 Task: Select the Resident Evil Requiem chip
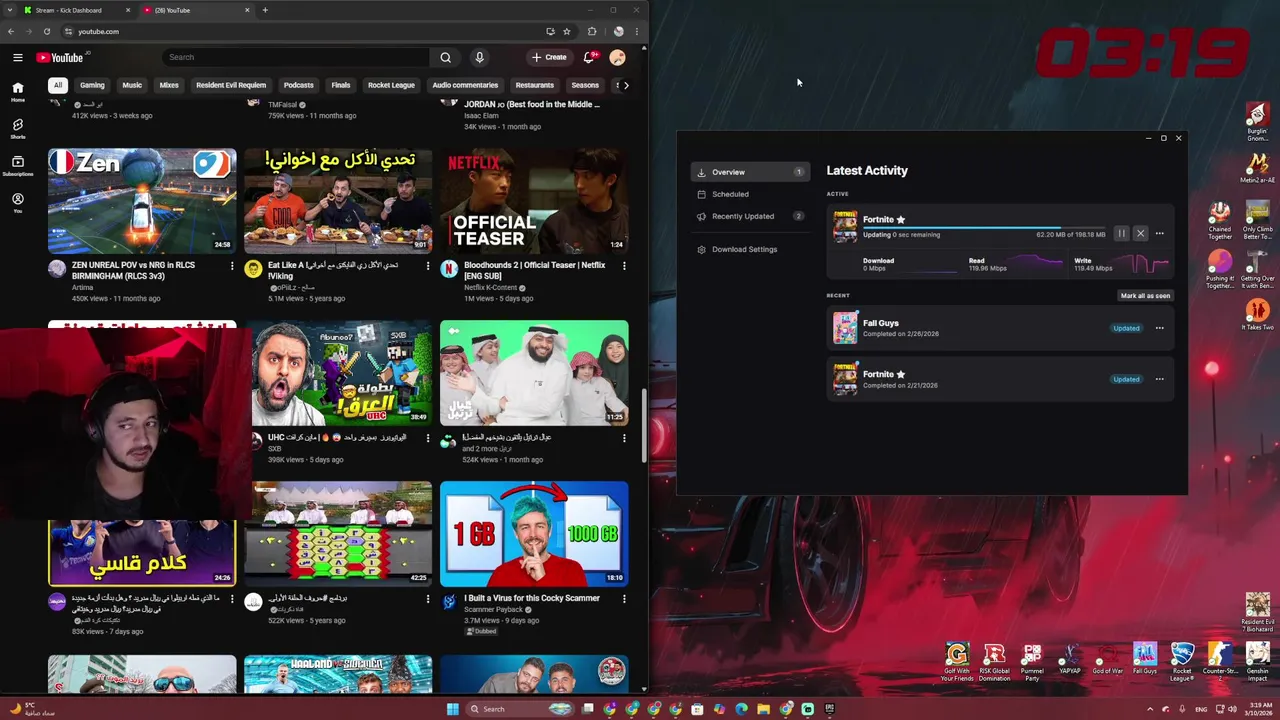click(x=231, y=85)
